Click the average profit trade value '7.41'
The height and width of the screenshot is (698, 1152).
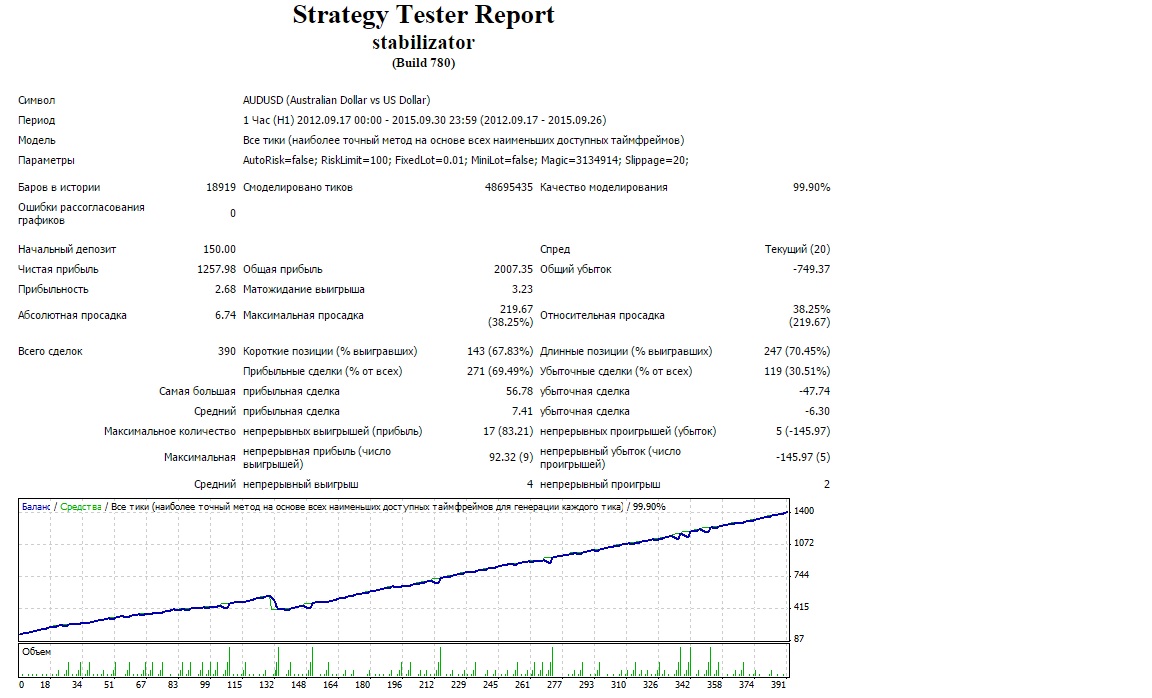522,411
